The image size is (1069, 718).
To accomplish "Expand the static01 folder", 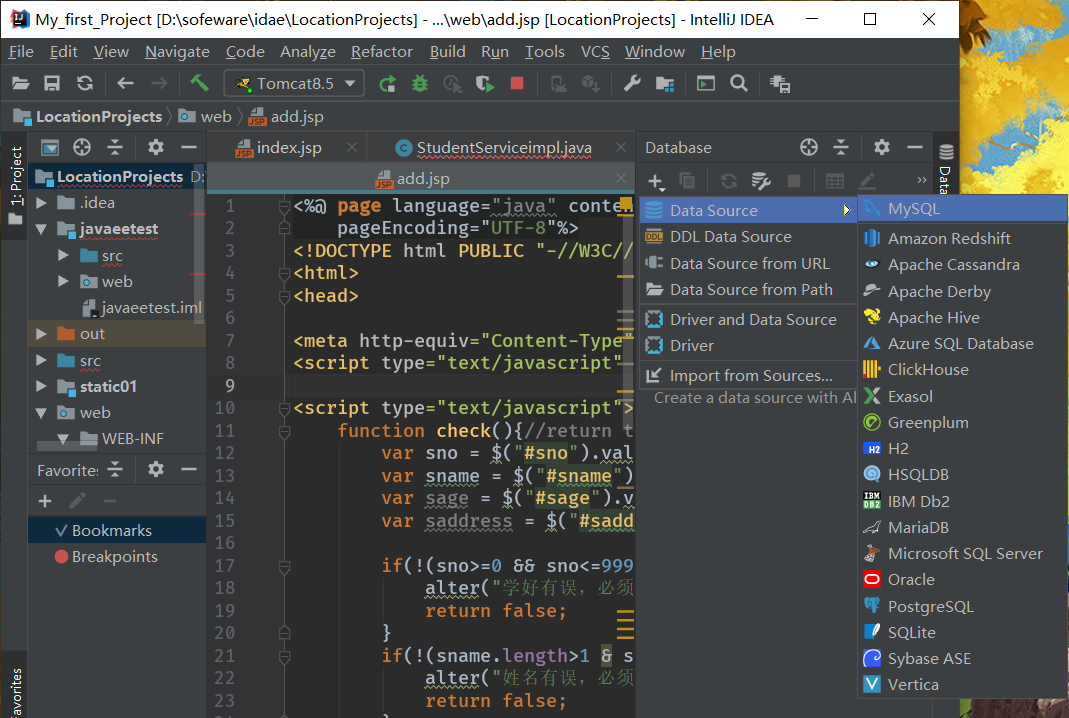I will 42,386.
